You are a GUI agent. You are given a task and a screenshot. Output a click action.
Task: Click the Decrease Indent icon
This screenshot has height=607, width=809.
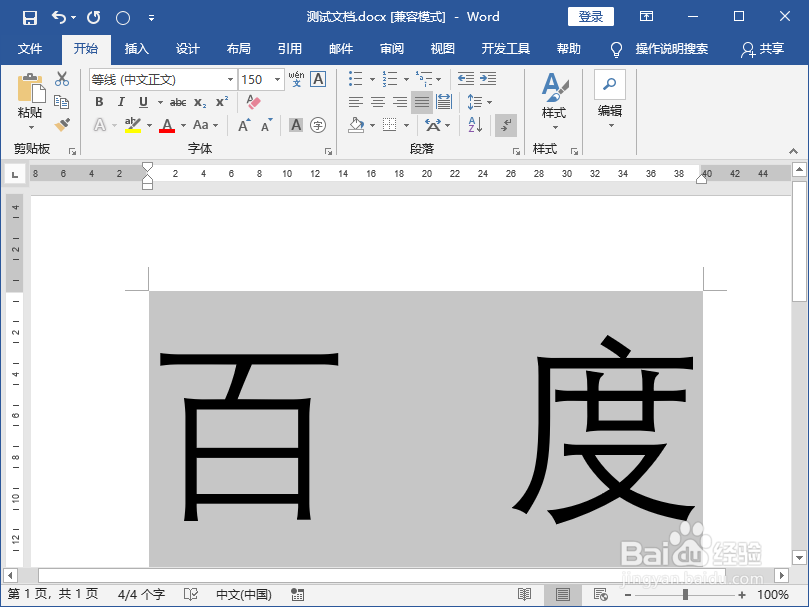coord(465,79)
